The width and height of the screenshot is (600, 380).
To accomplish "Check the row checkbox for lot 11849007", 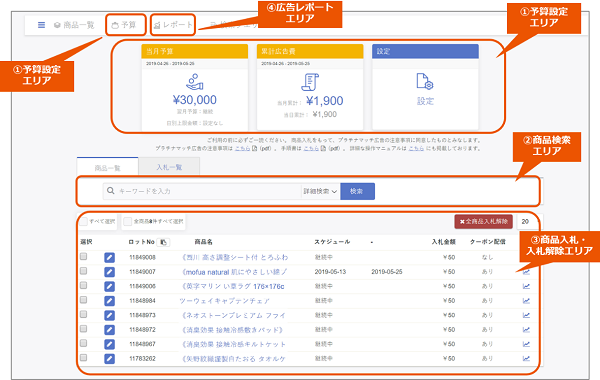I will pyautogui.click(x=83, y=271).
